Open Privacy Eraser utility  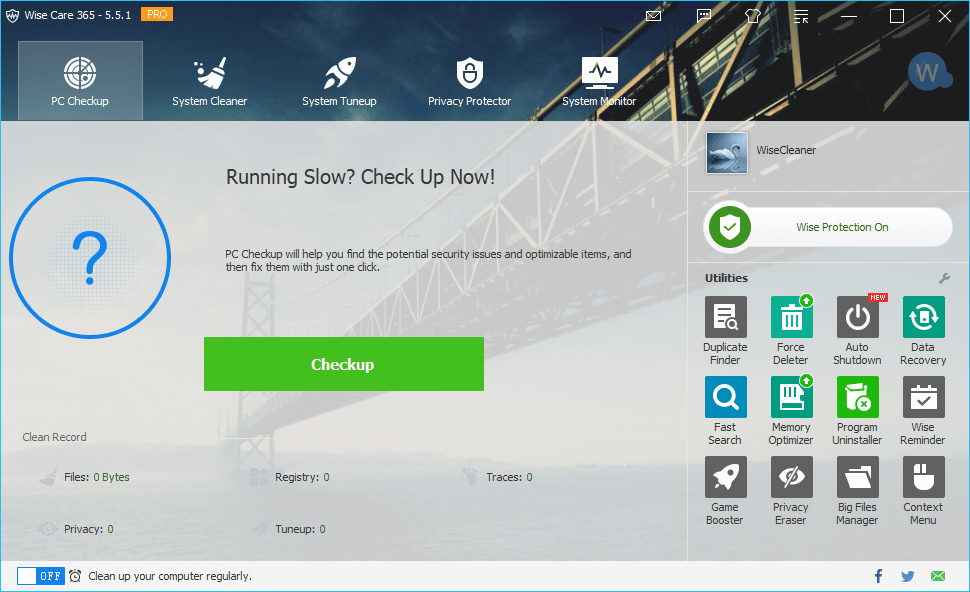(791, 491)
